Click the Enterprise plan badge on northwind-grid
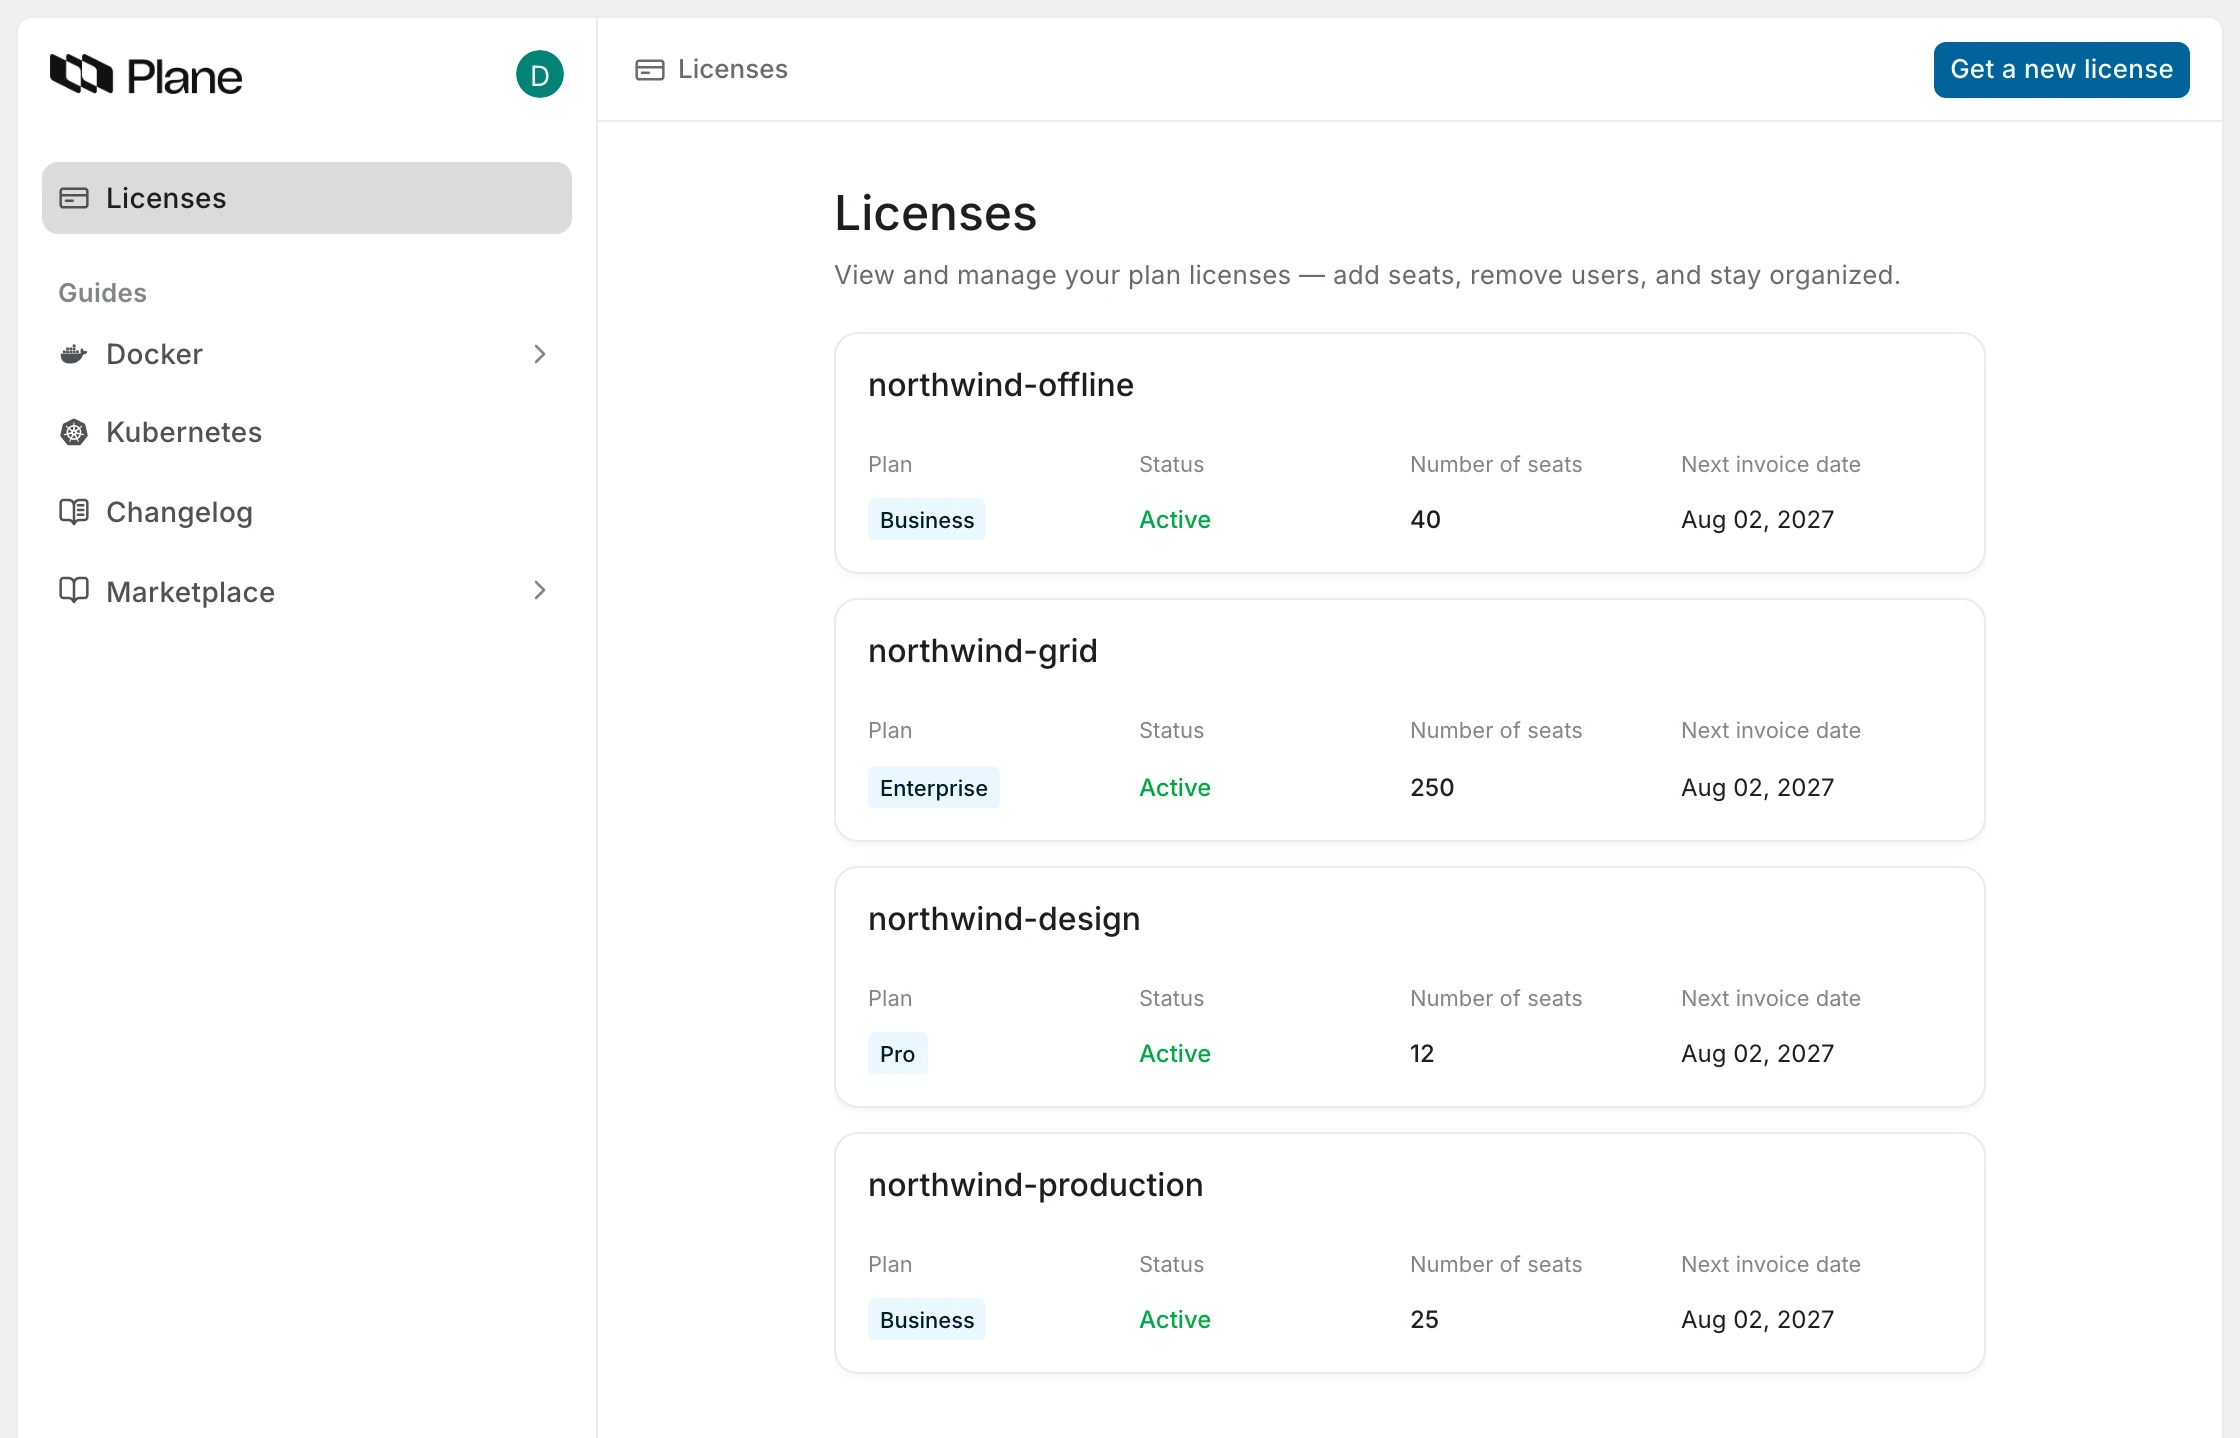Viewport: 2240px width, 1438px height. click(x=934, y=788)
